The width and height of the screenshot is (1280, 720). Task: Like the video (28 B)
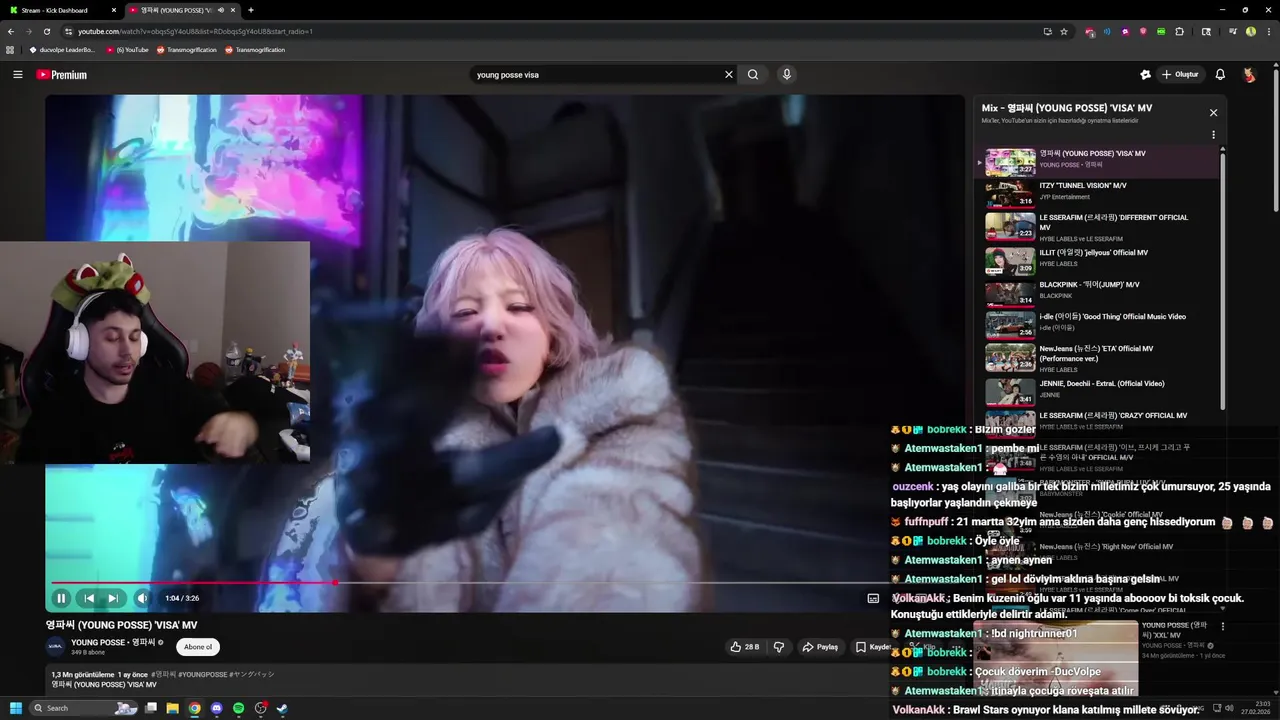(x=745, y=647)
